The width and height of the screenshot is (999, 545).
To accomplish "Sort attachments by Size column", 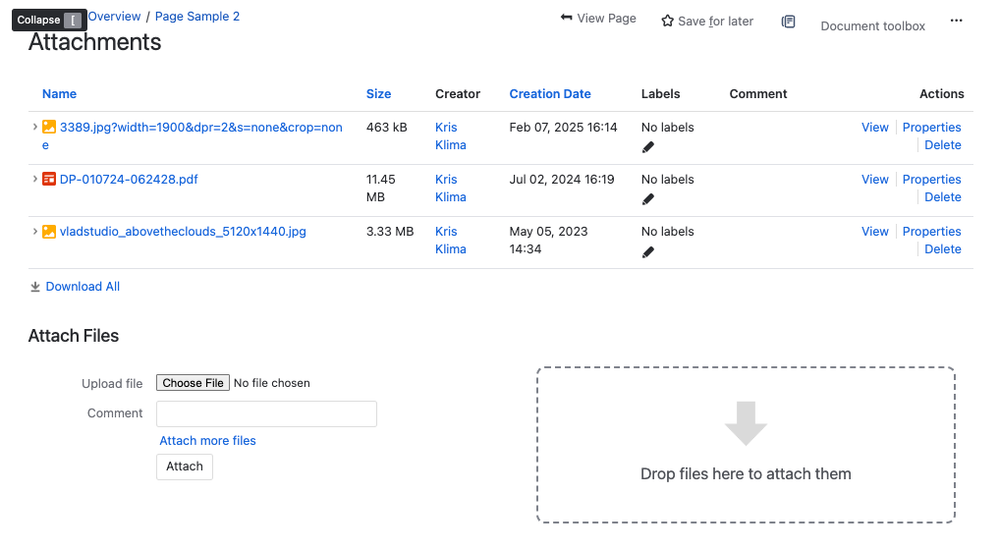I will [x=378, y=94].
